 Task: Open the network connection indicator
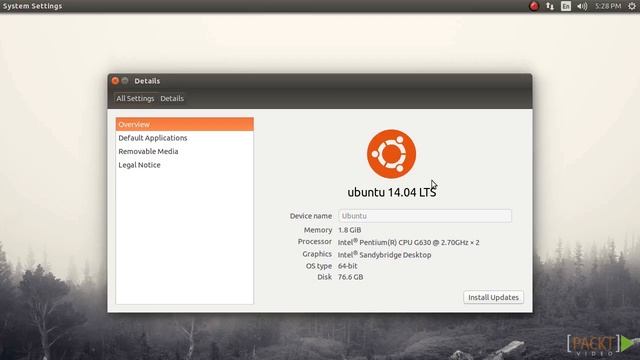click(550, 6)
